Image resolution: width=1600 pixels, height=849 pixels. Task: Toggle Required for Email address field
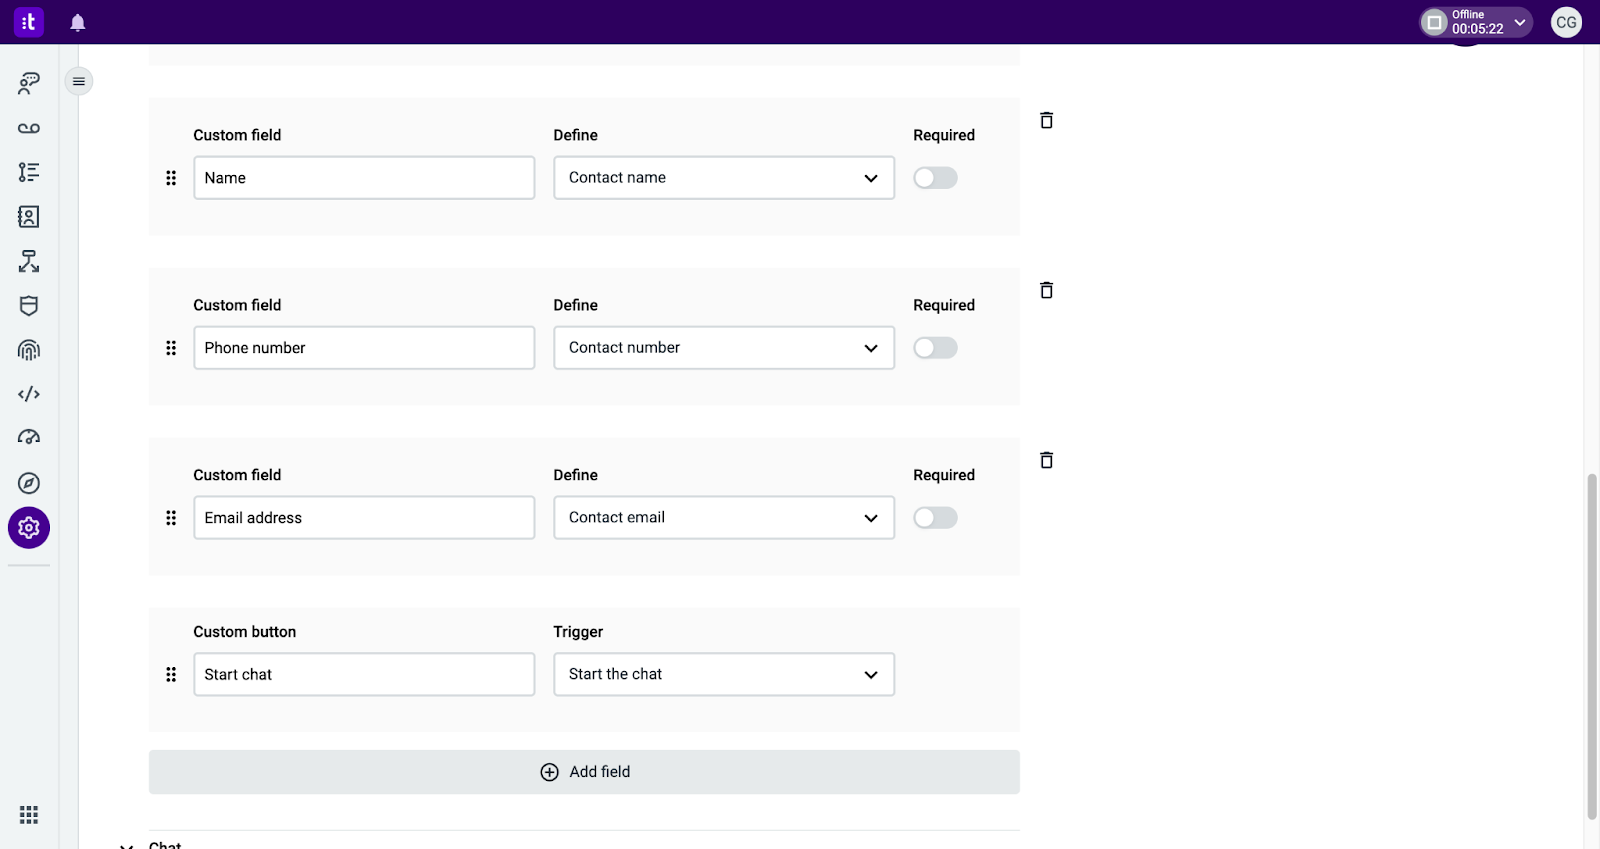pos(935,518)
